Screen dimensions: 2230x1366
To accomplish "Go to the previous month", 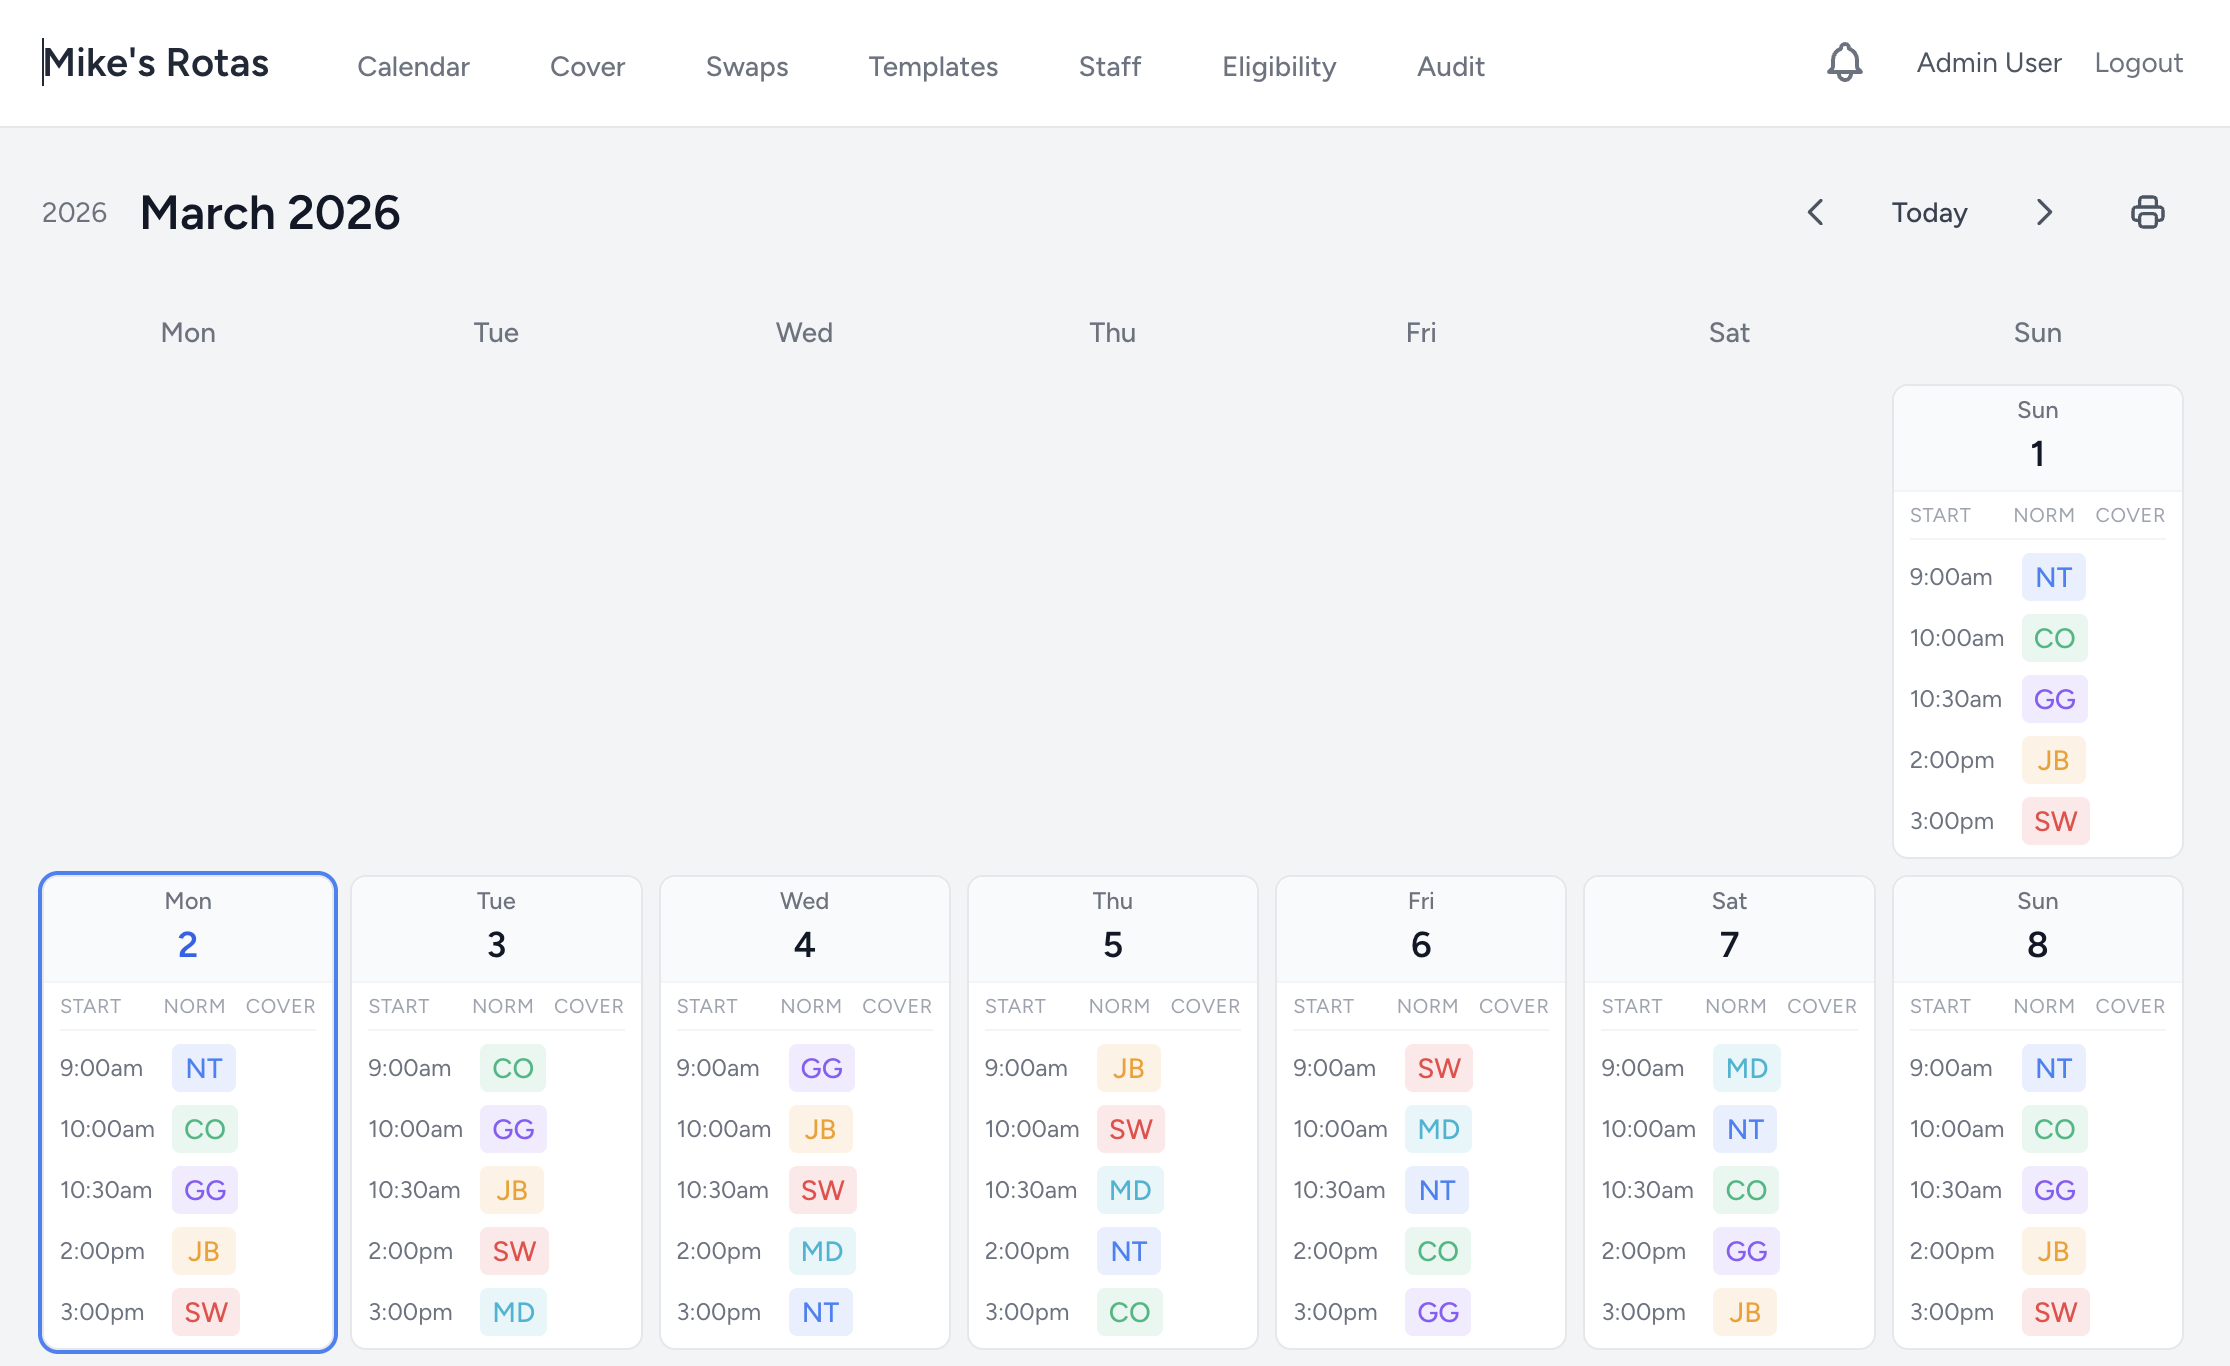I will point(1815,212).
